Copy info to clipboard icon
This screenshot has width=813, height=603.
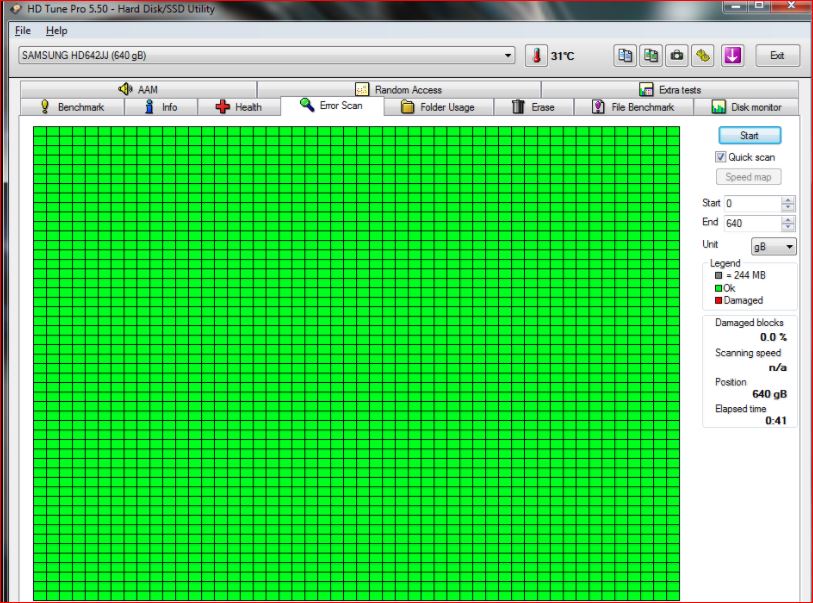pos(625,55)
